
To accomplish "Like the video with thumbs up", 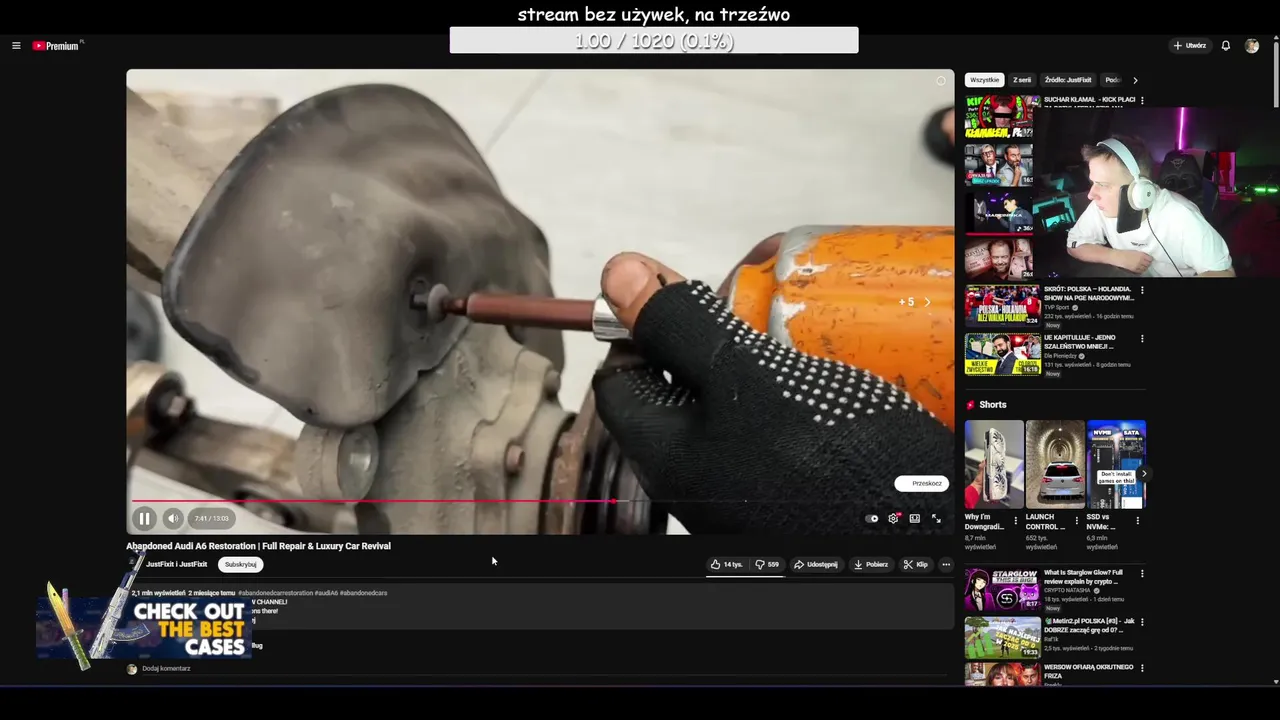I will (x=726, y=564).
